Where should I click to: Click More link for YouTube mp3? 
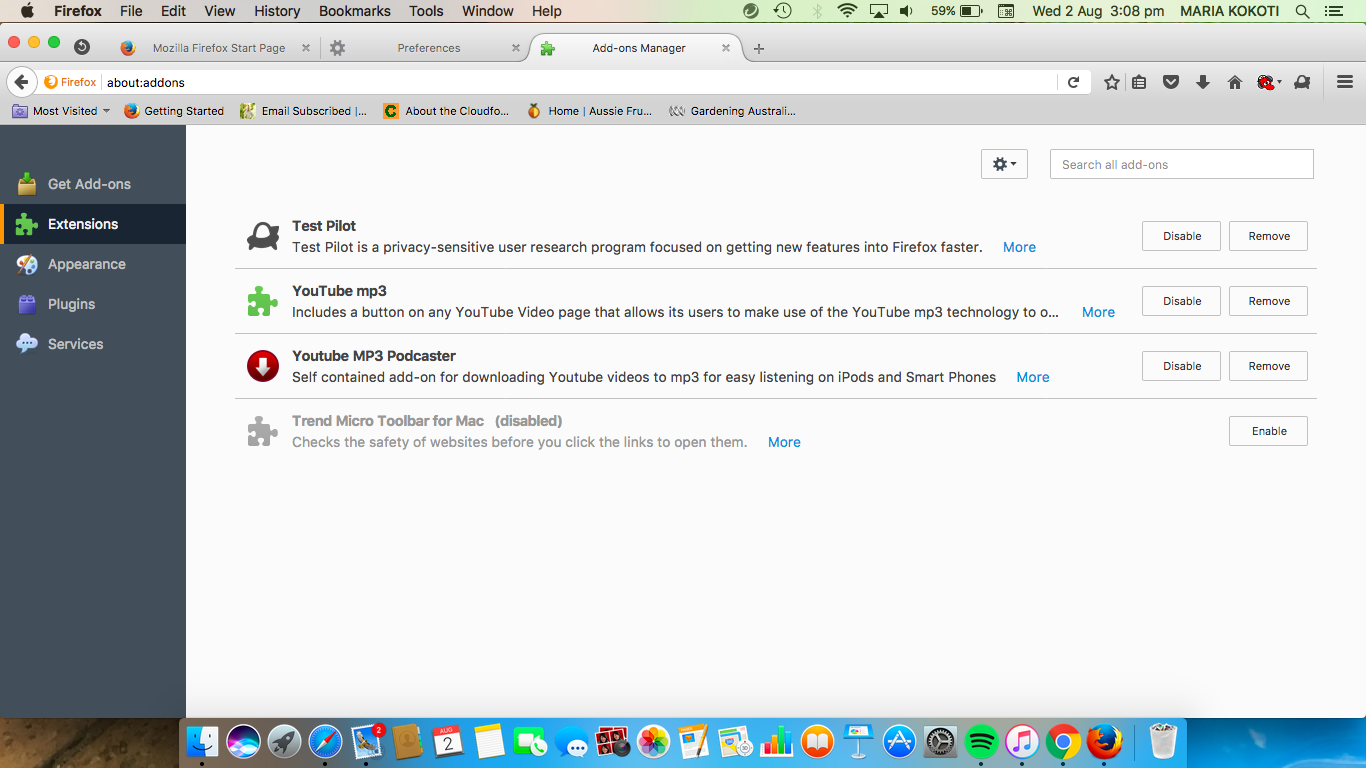1098,312
